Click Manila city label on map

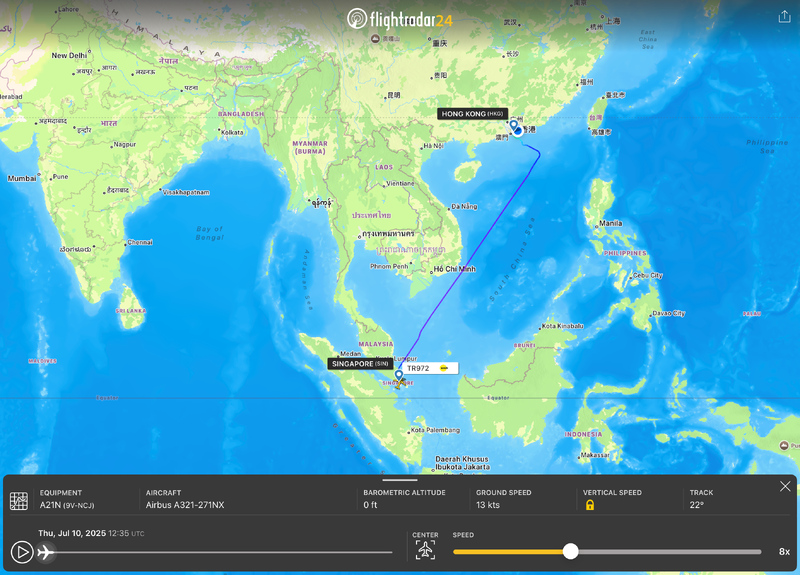(x=611, y=223)
